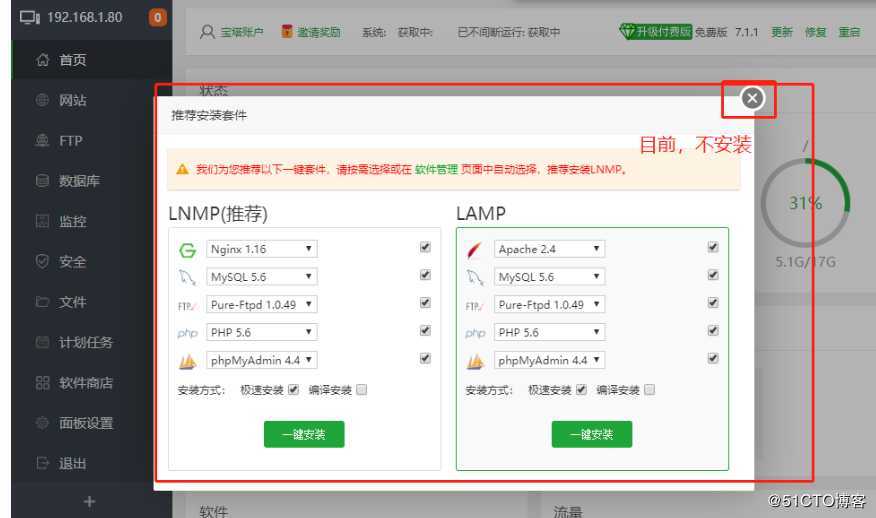
Task: Click the MySQL dolphin icon in LNMP list
Action: pos(187,277)
